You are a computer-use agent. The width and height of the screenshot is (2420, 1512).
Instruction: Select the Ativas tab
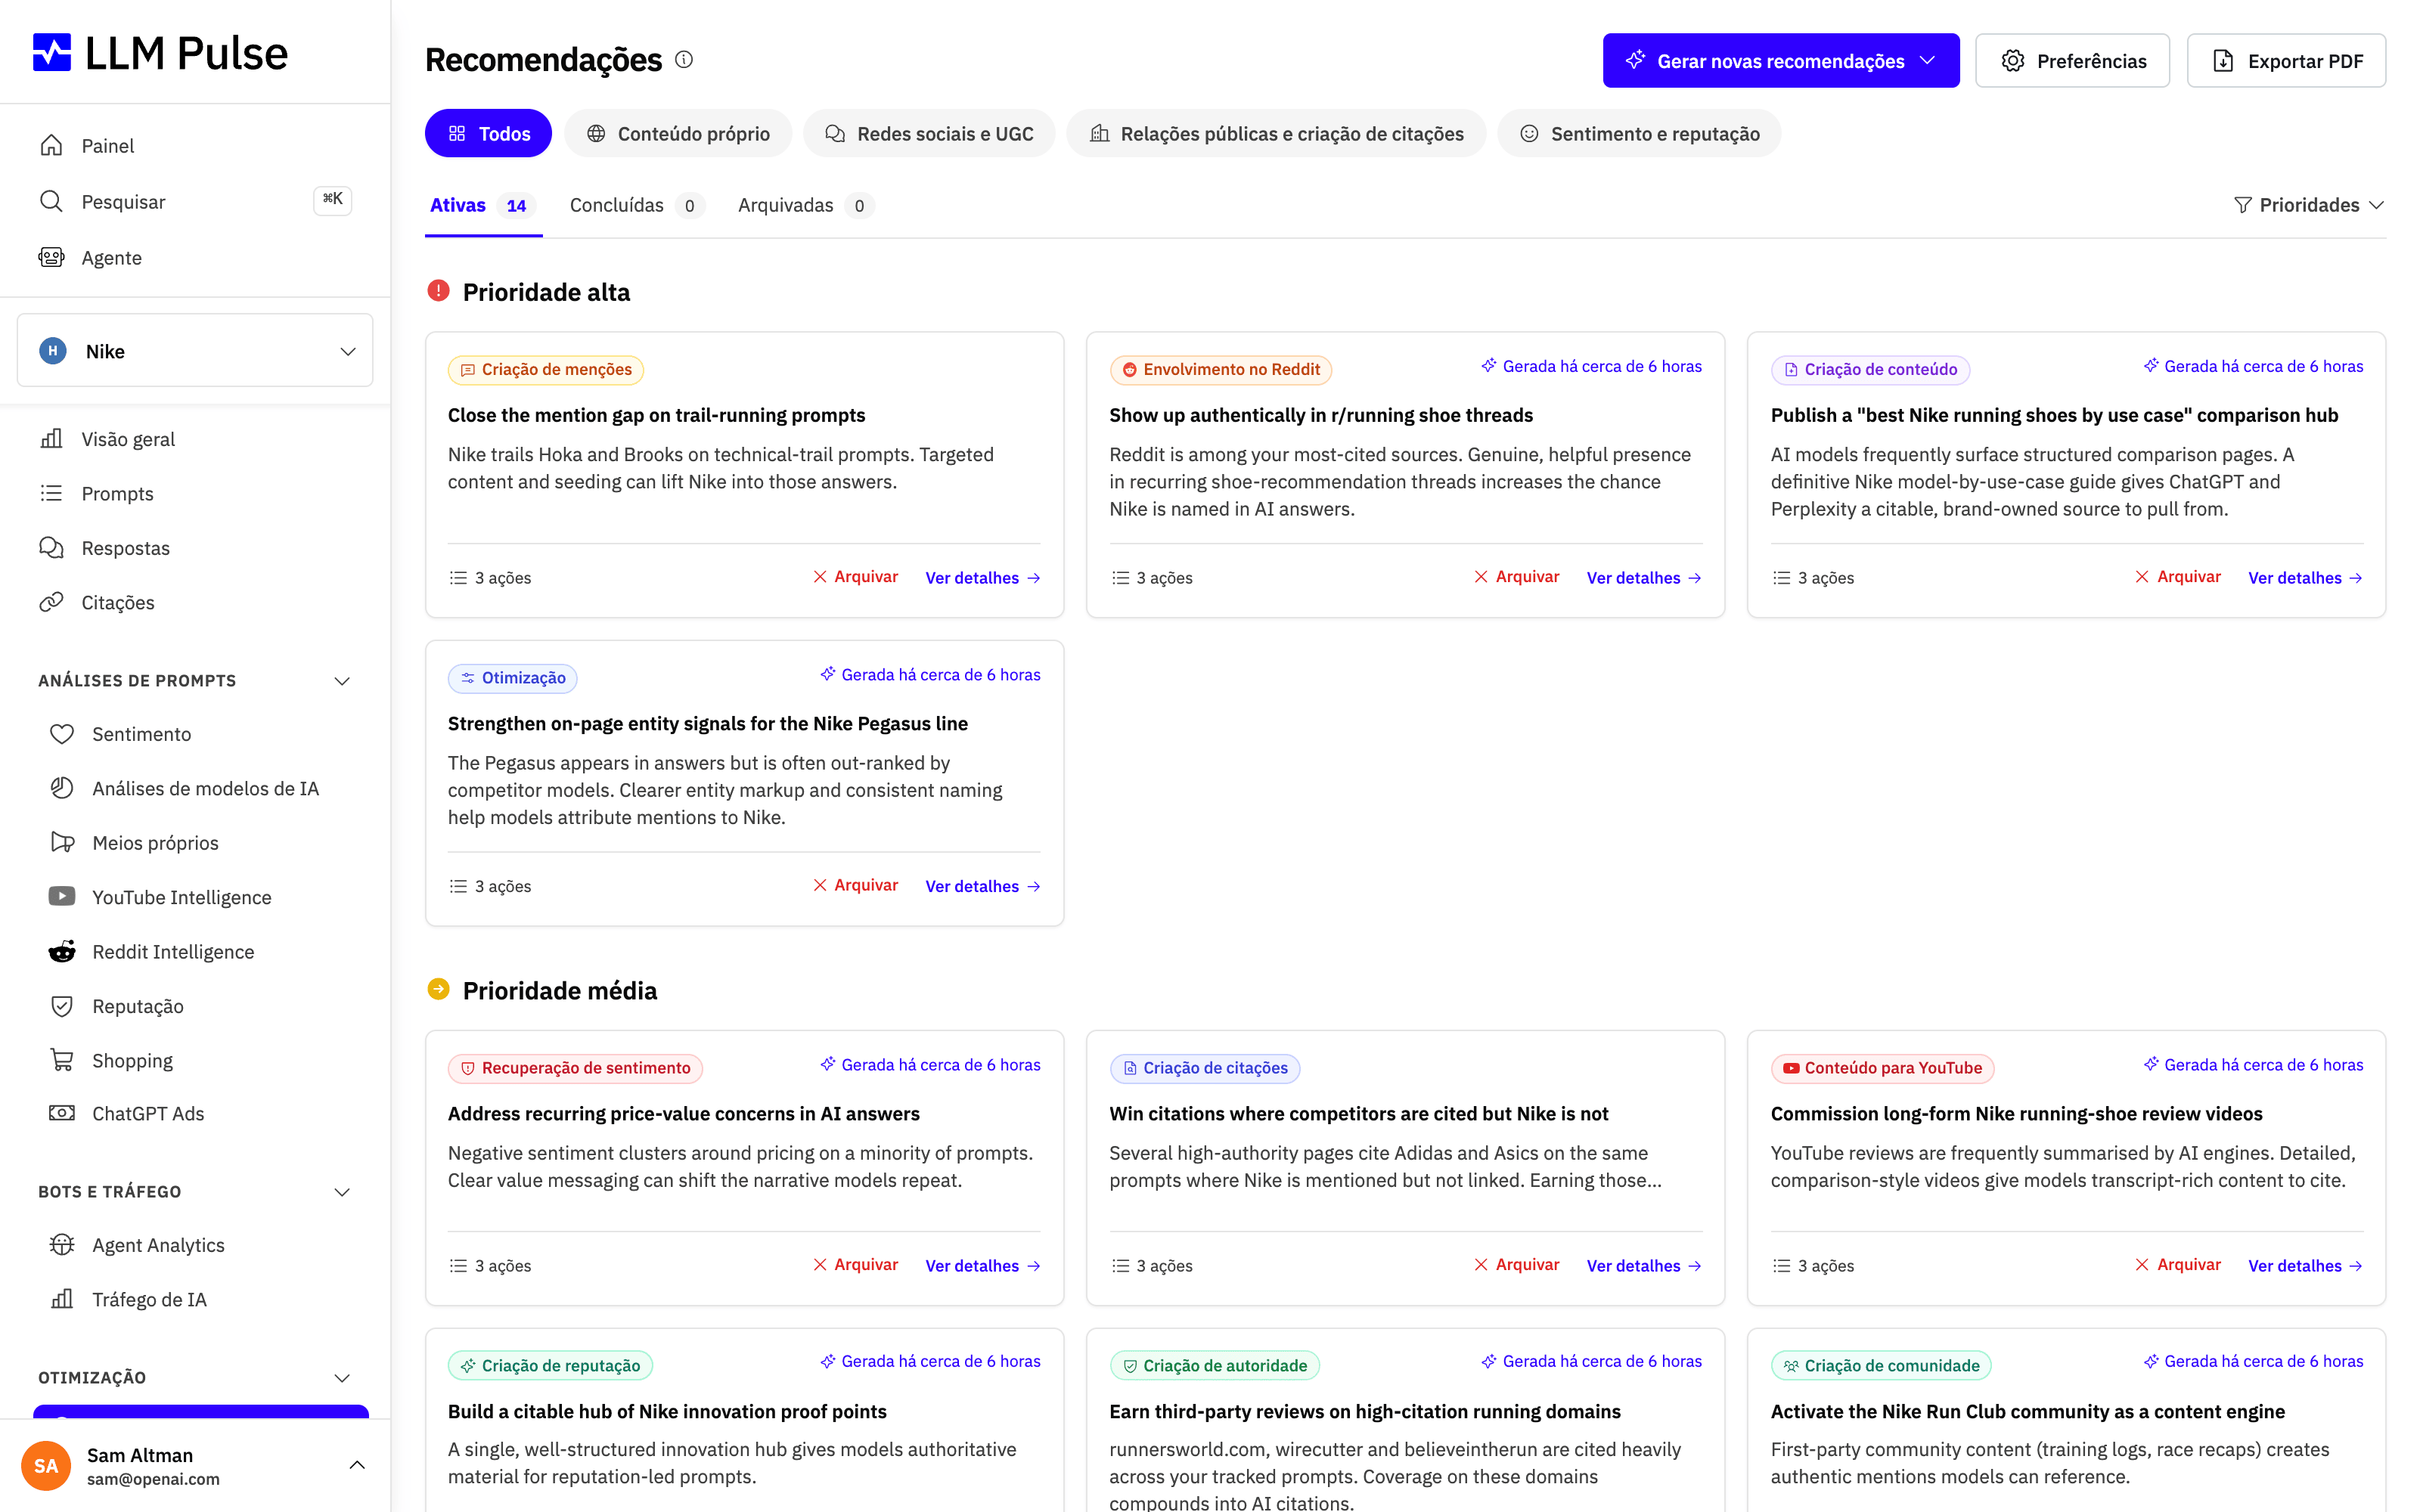(x=483, y=205)
